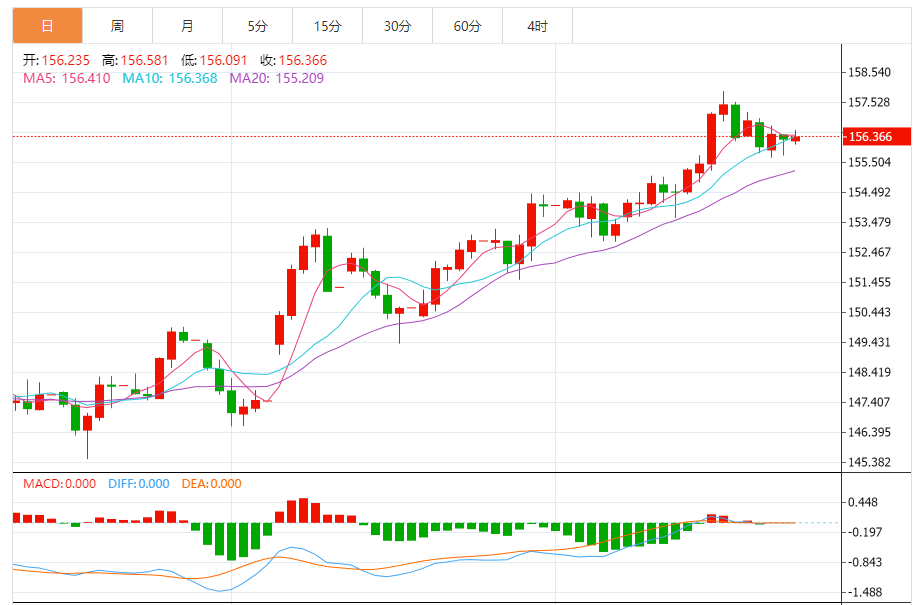
Task: Click the 147.407 price axis label
Action: pos(869,402)
